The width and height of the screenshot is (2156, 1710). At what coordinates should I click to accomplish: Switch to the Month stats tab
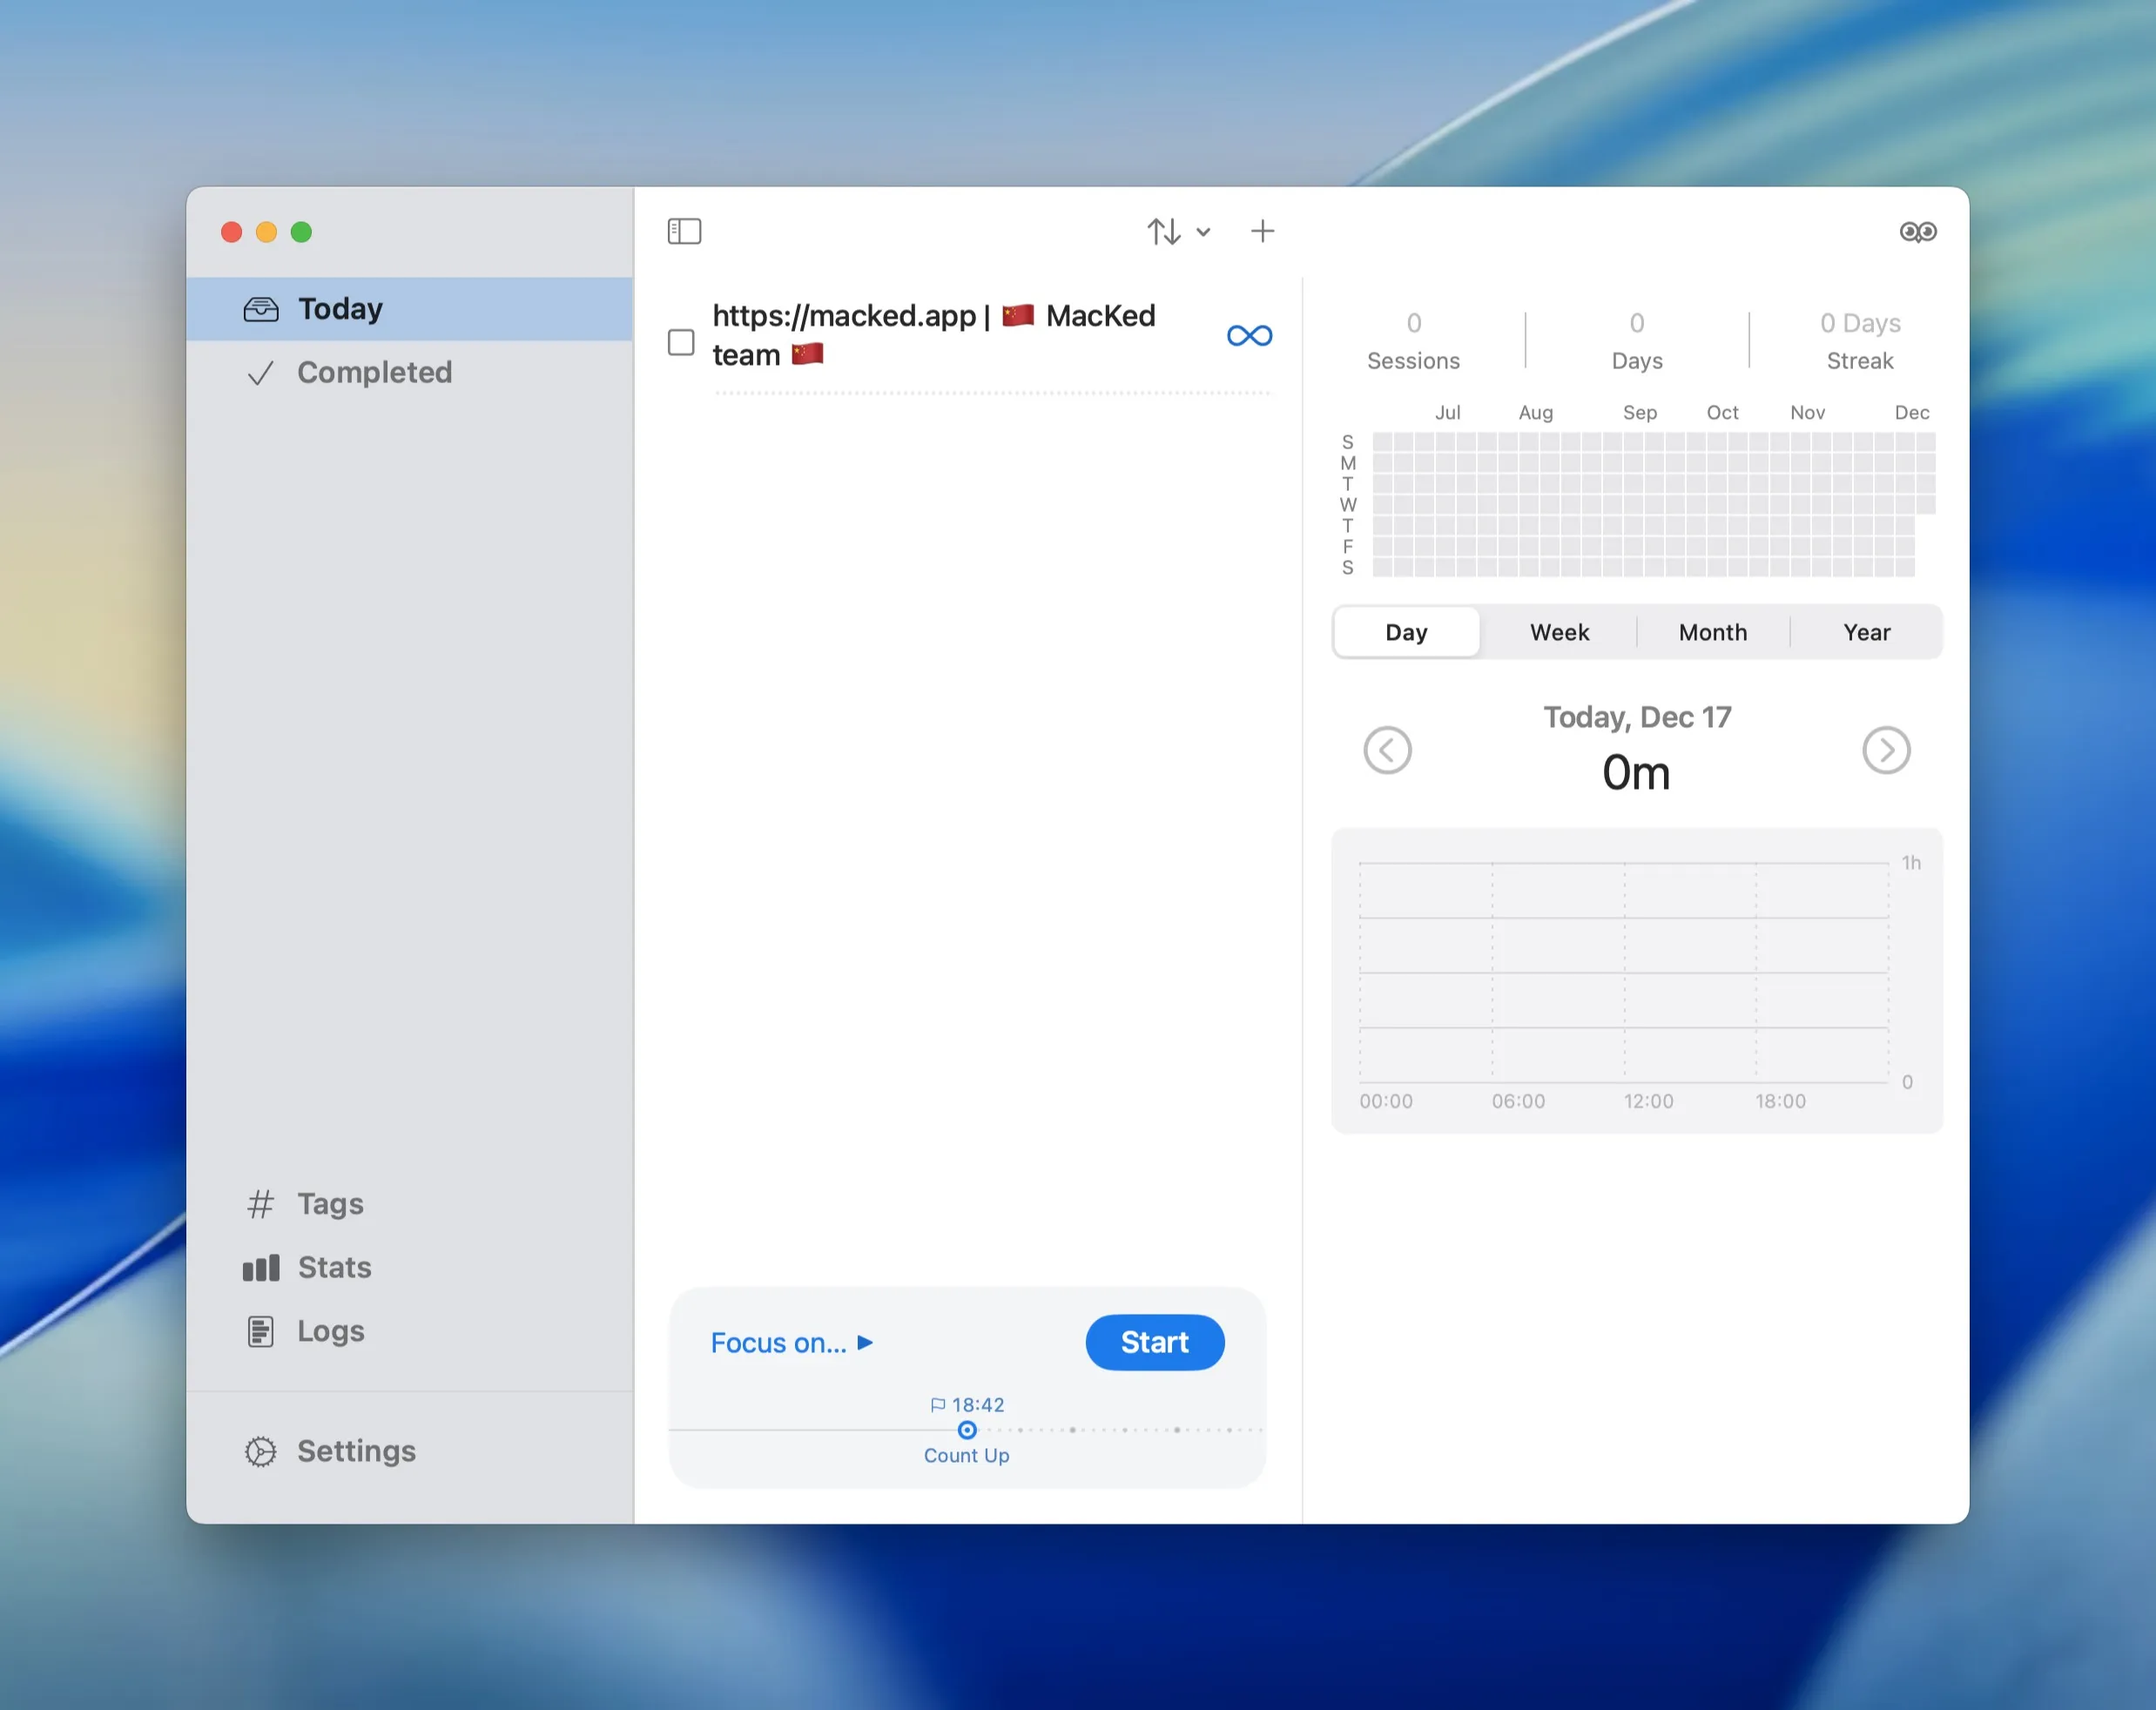pyautogui.click(x=1712, y=632)
